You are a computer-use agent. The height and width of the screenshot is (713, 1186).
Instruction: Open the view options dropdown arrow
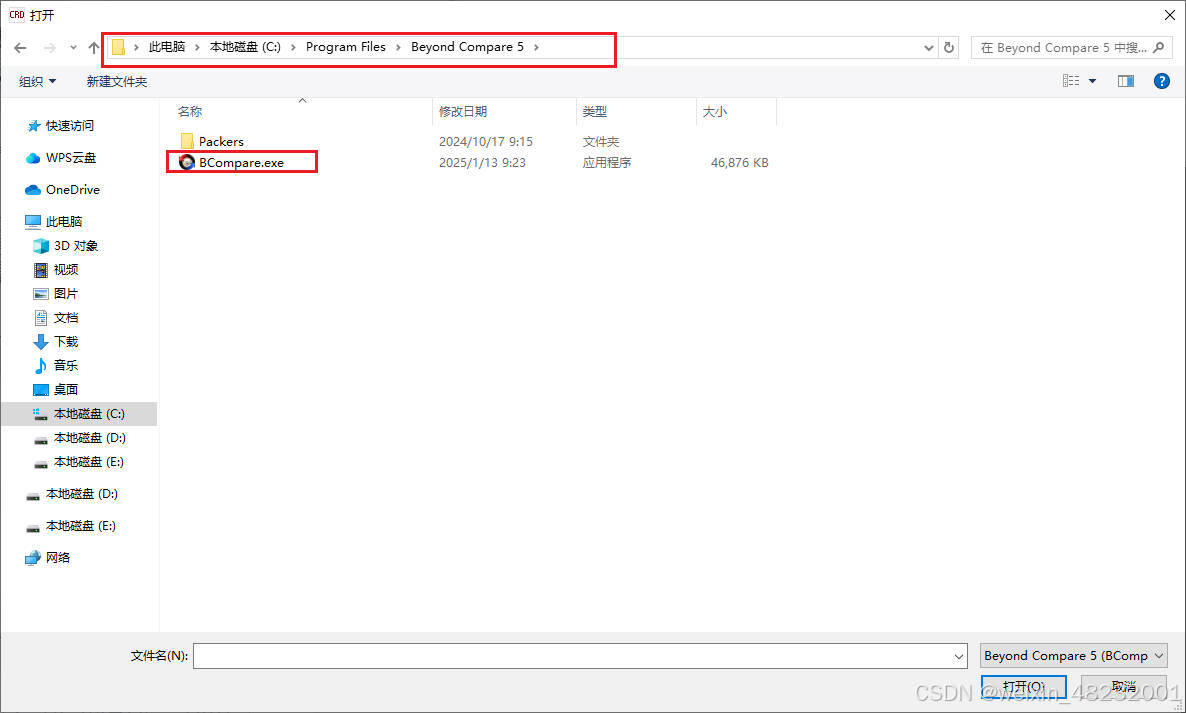pos(1092,81)
